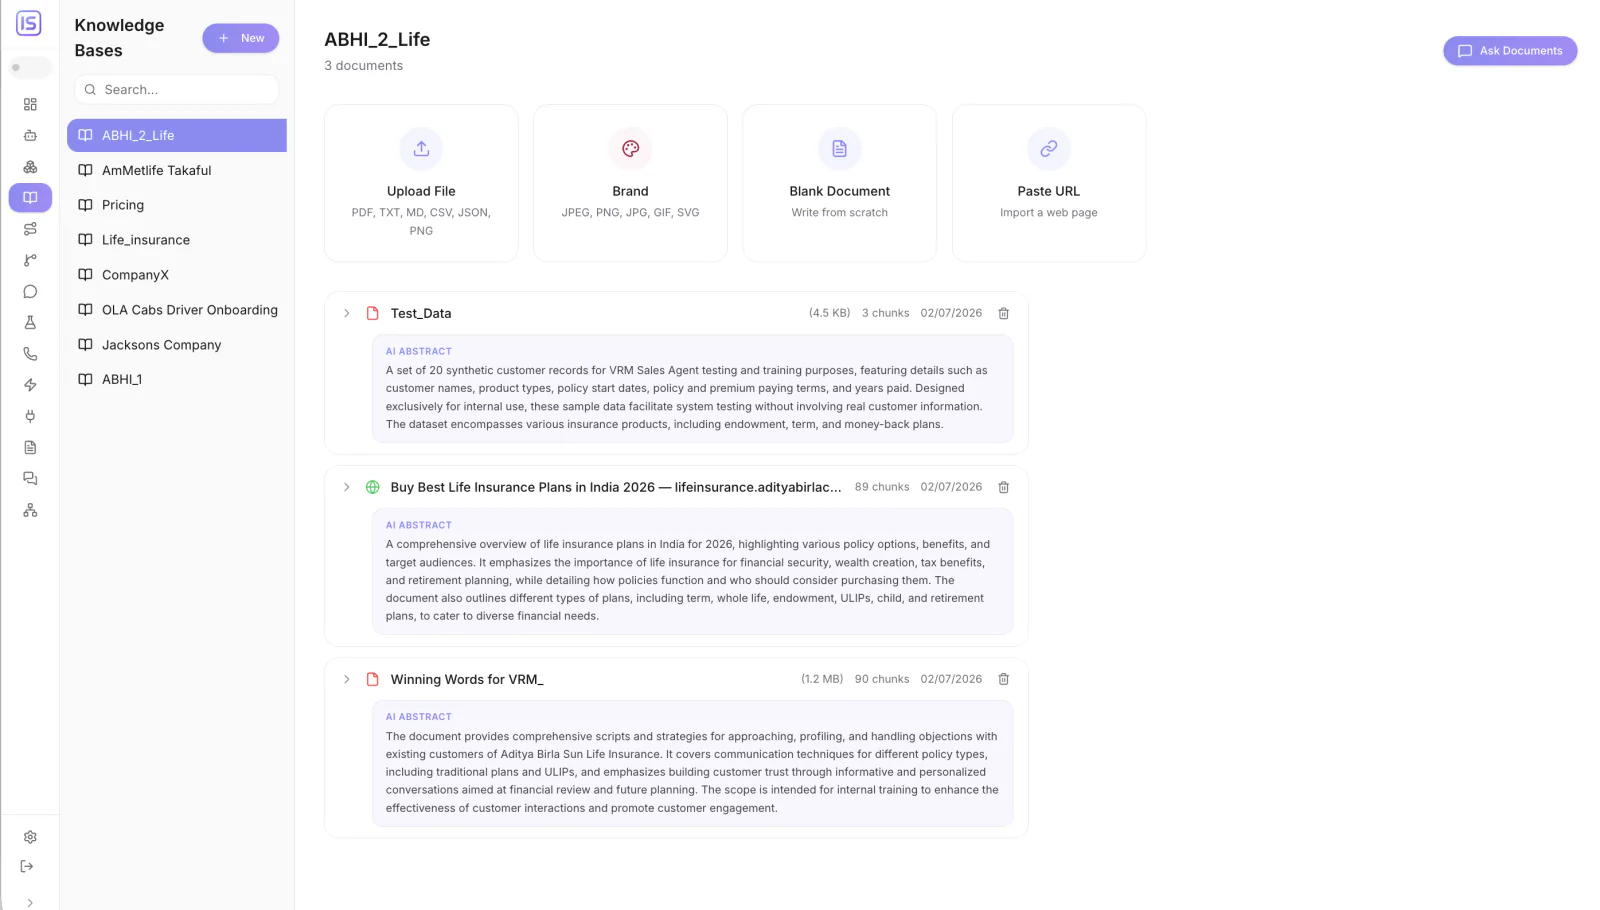Delete the Buy Best Life Insurance document
This screenshot has height=910, width=1600.
pos(1004,487)
